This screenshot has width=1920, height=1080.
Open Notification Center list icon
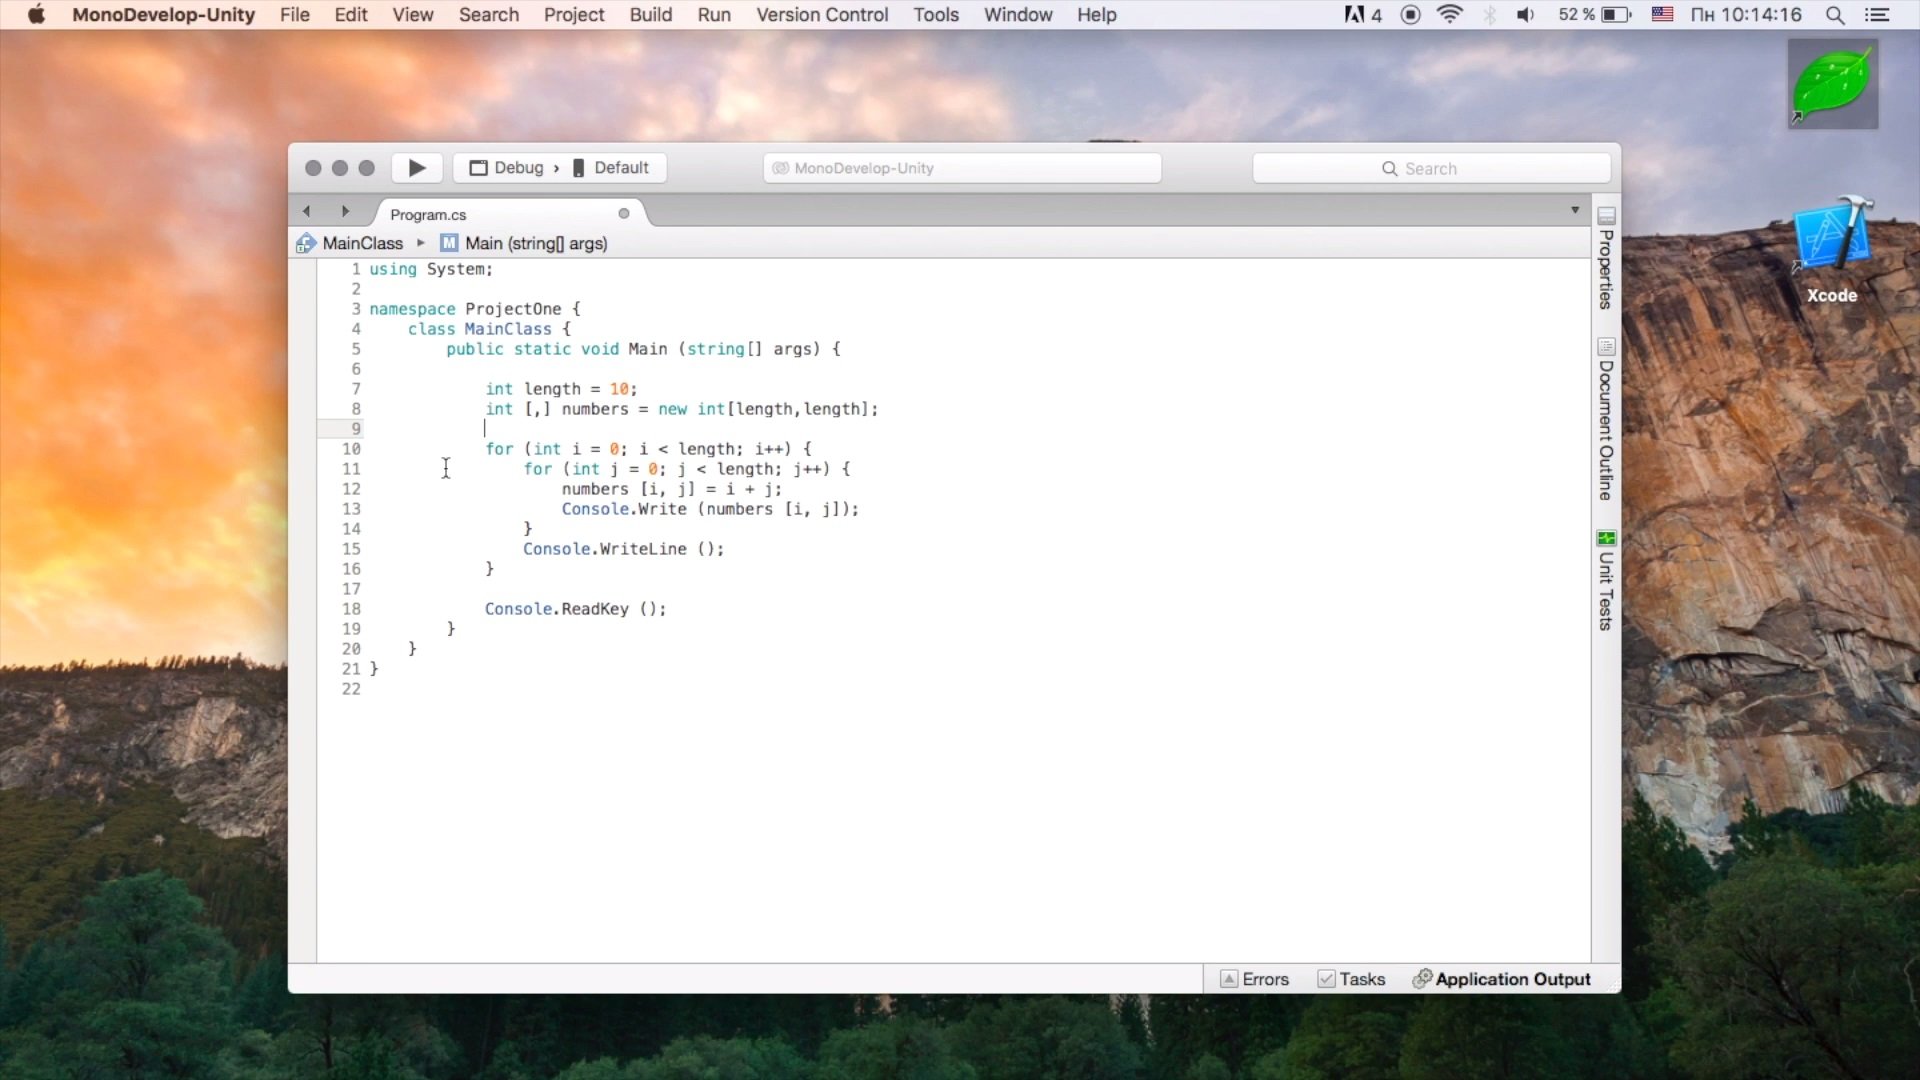click(1878, 15)
